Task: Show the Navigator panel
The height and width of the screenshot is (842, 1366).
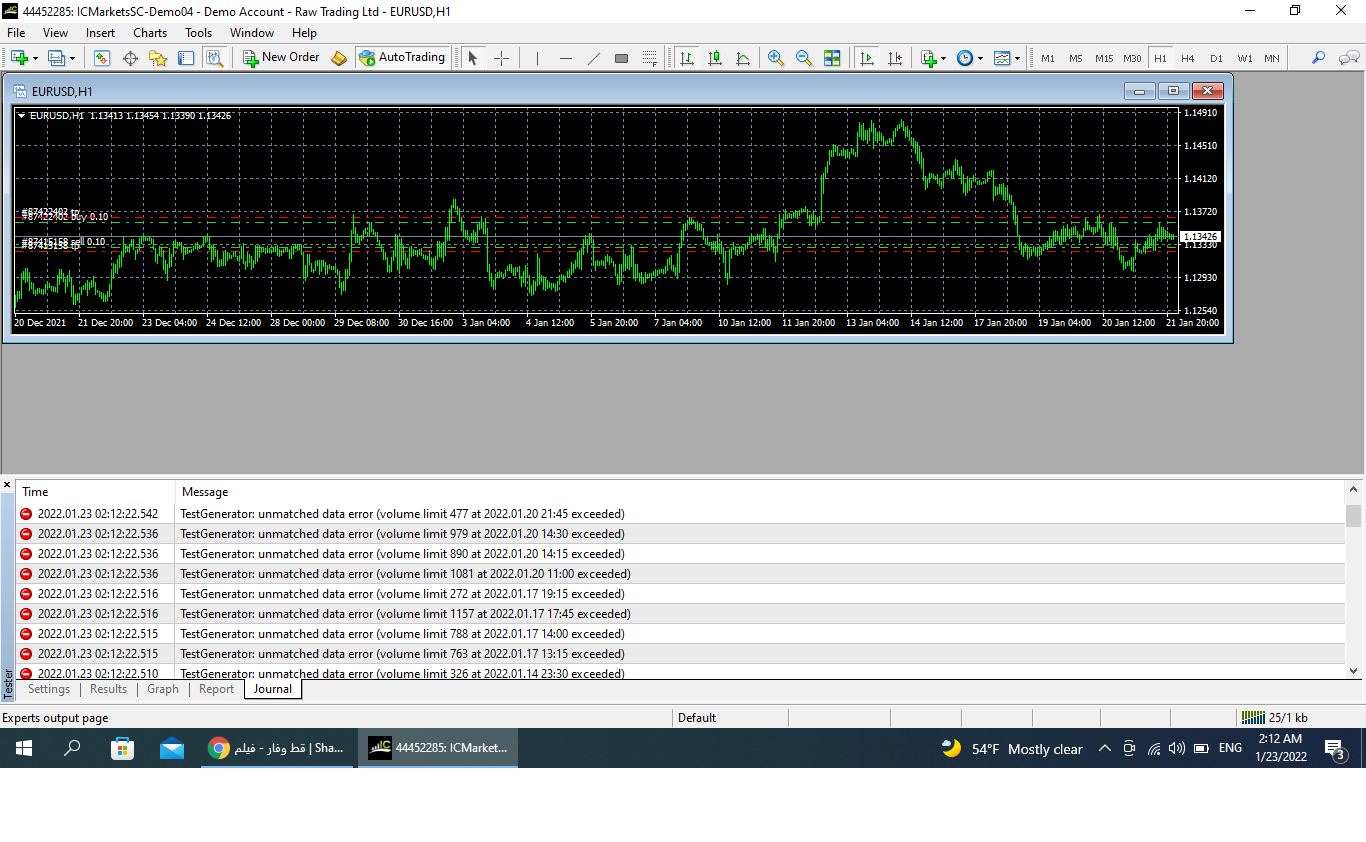Action: 158,58
